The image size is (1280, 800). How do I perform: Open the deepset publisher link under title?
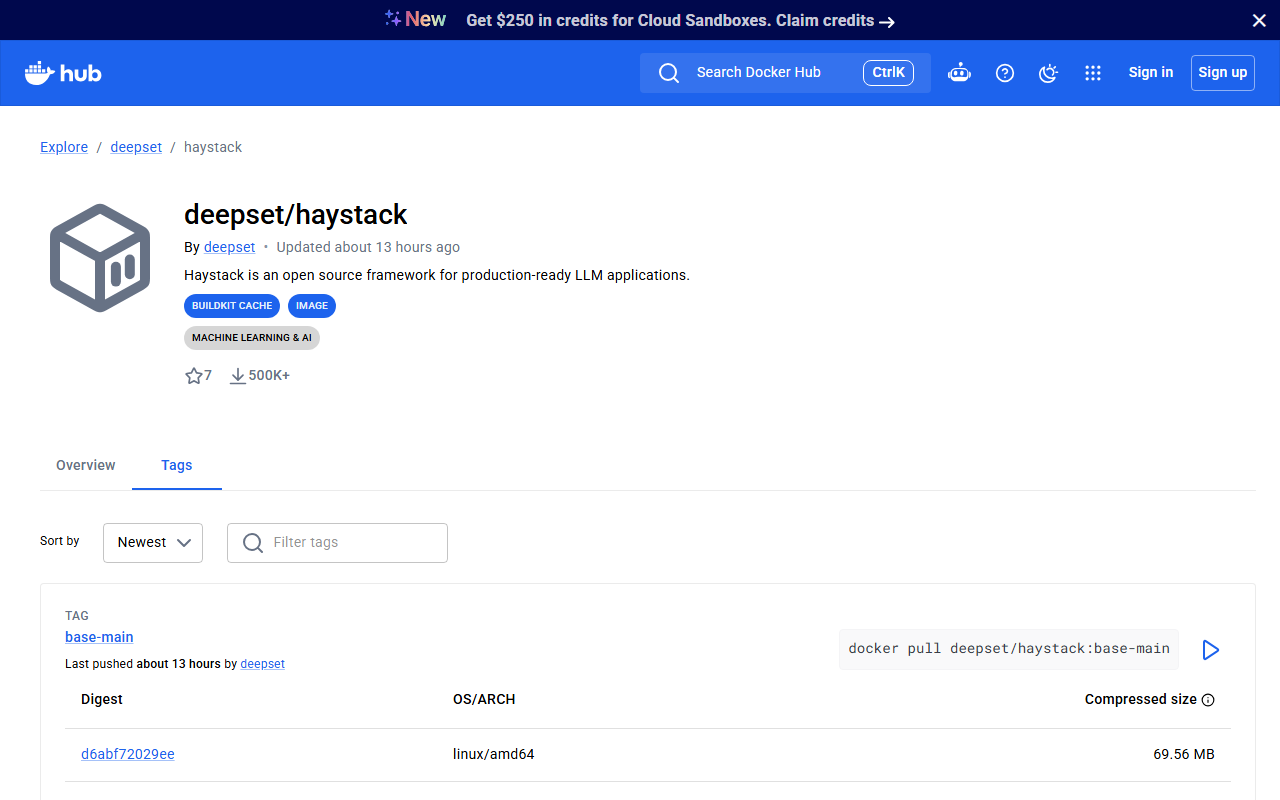229,247
